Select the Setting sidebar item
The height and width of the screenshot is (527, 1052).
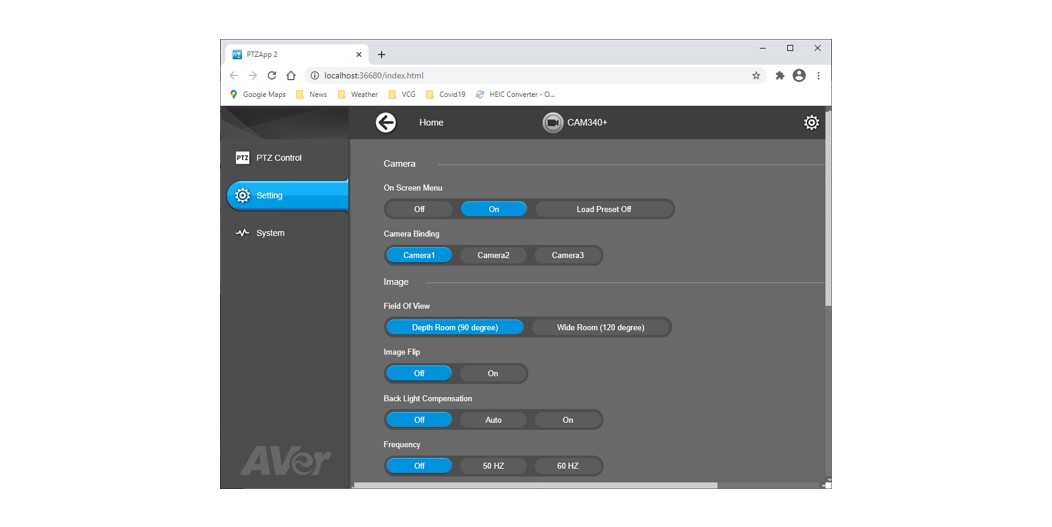pos(287,195)
